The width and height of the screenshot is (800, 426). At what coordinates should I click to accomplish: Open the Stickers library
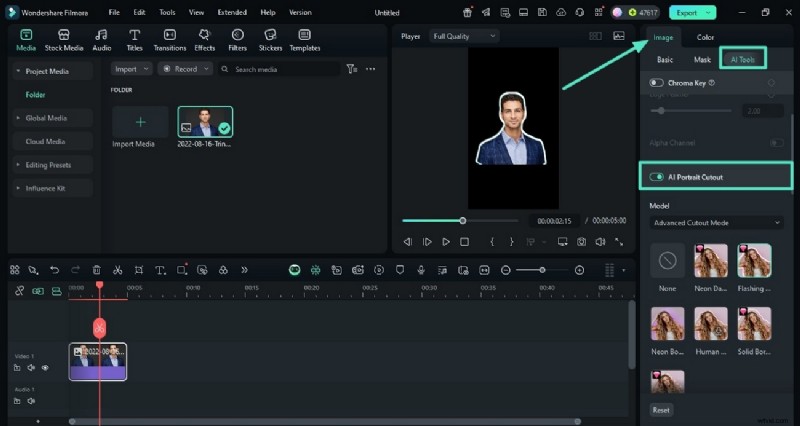tap(270, 40)
